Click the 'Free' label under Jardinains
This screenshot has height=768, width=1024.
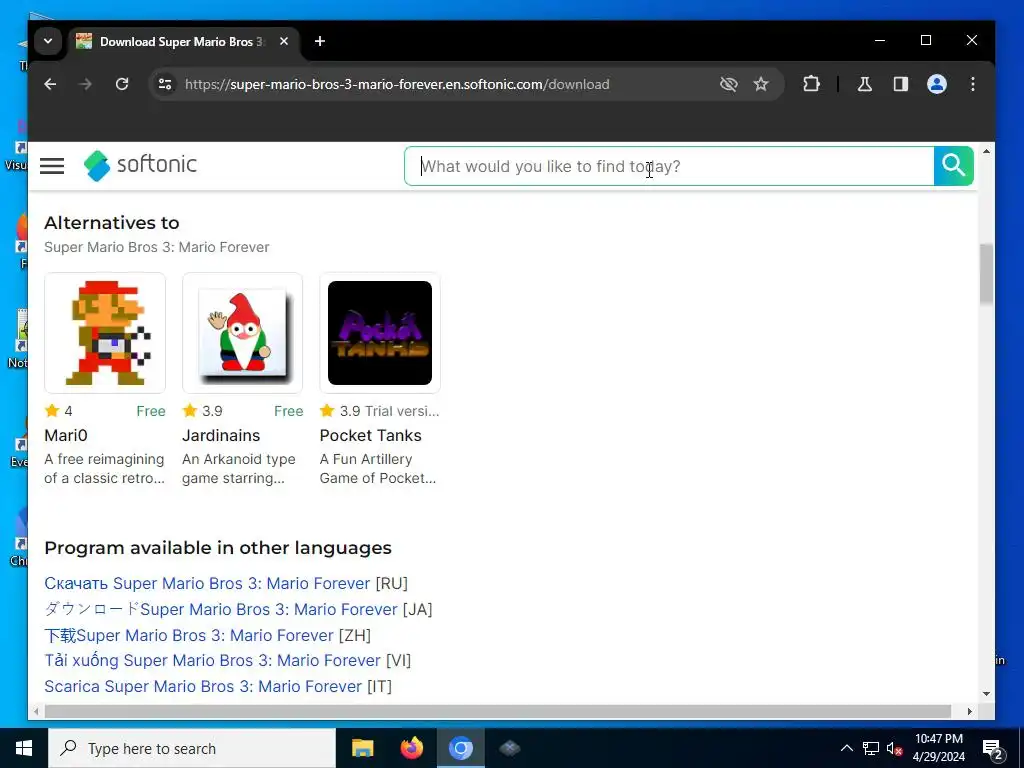[289, 411]
